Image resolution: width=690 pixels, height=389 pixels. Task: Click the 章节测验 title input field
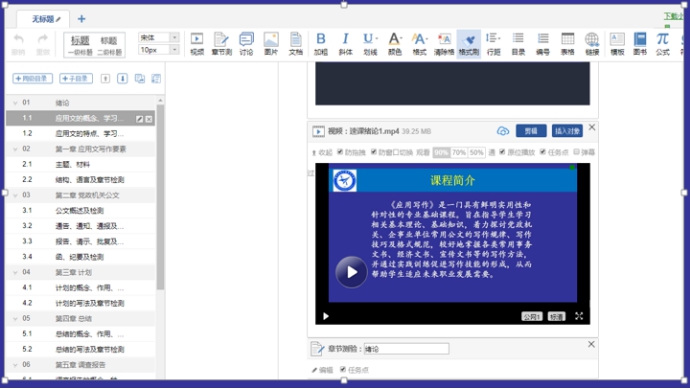406,349
